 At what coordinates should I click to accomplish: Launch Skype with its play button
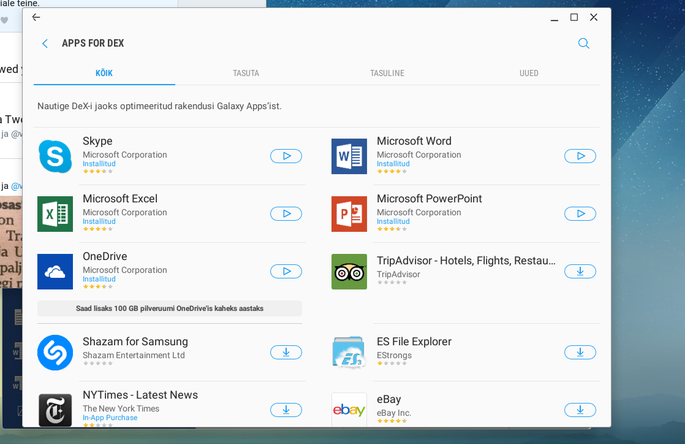[x=286, y=156]
